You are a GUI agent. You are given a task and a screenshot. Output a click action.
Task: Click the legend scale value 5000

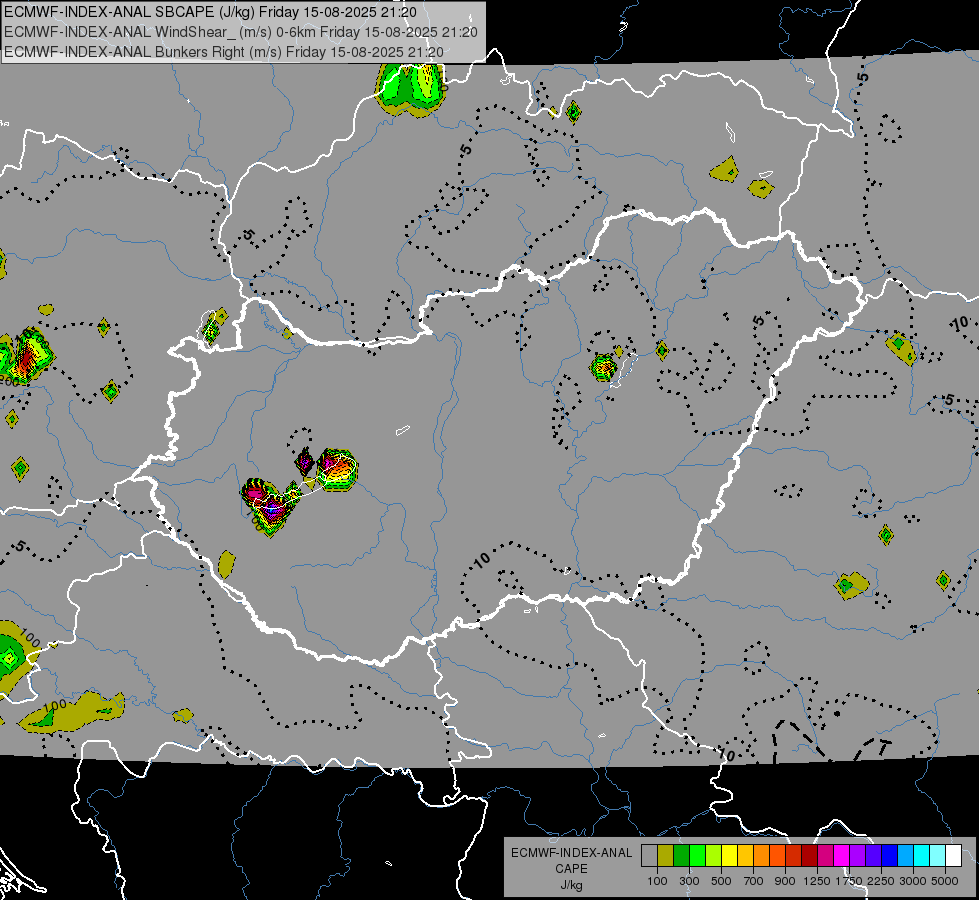pos(945,881)
